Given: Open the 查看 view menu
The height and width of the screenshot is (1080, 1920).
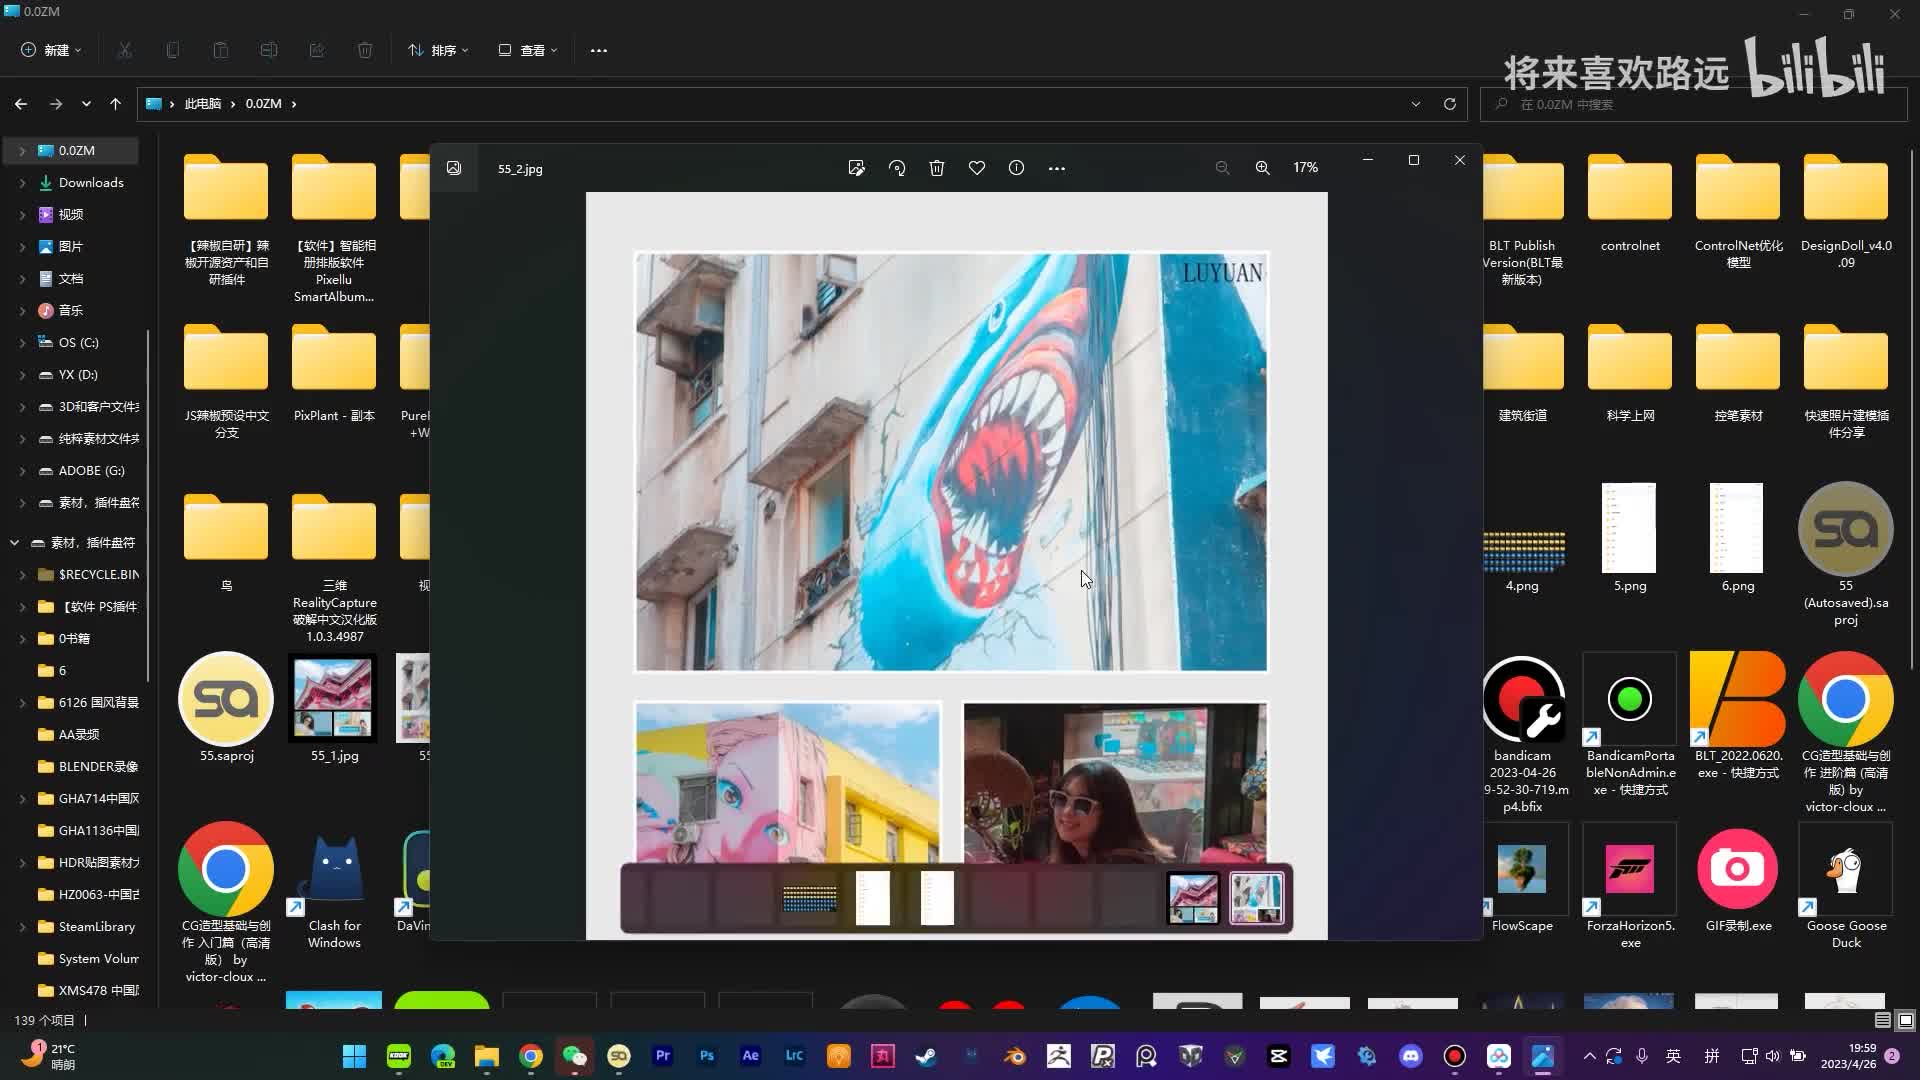Looking at the screenshot, I should point(528,50).
